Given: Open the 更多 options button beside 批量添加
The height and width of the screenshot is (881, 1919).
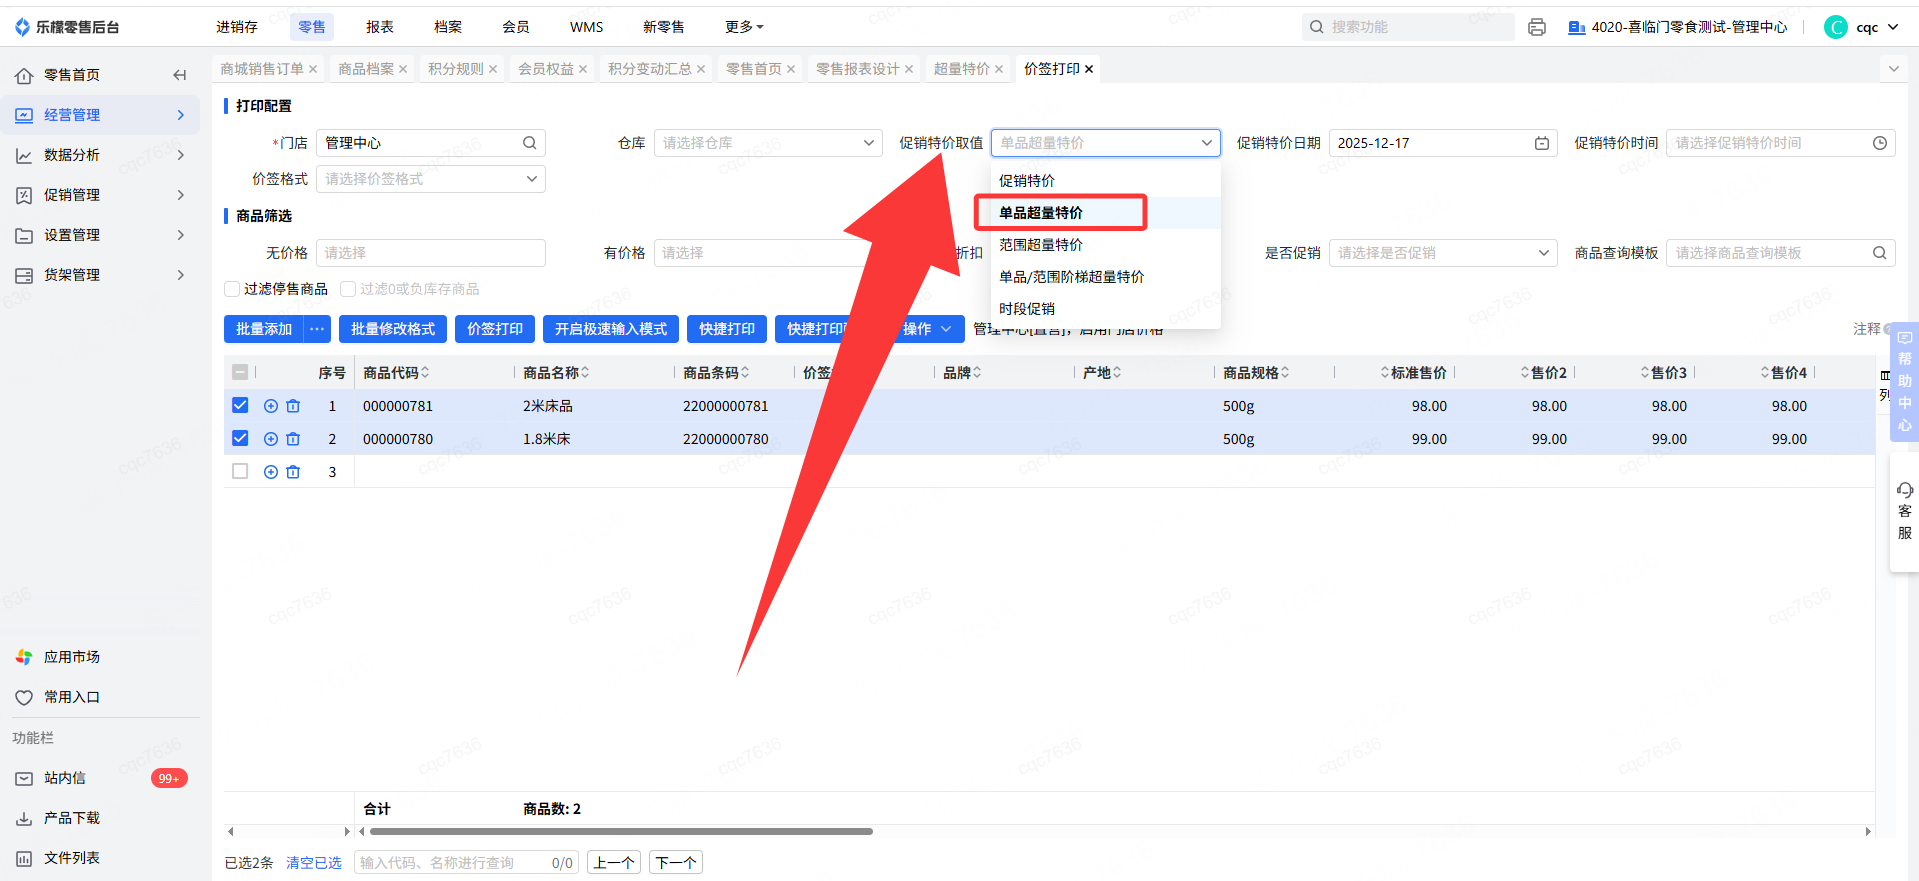Looking at the screenshot, I should coord(317,329).
